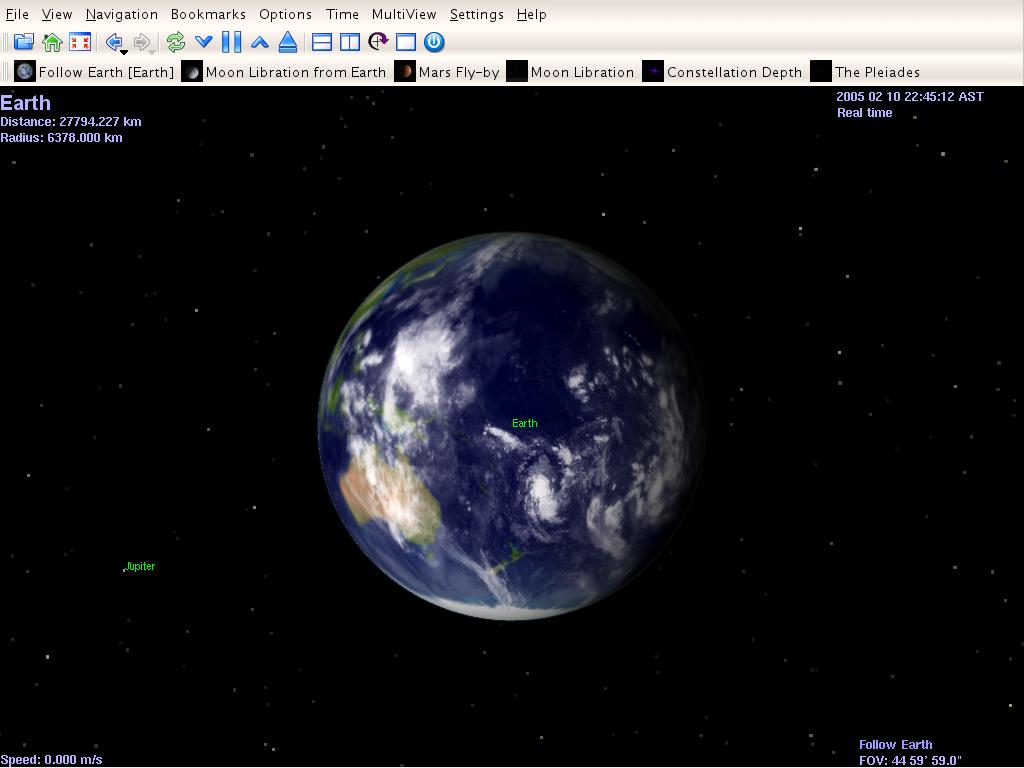The height and width of the screenshot is (768, 1024).
Task: Reverse time with the green arrows icon
Action: [x=176, y=42]
